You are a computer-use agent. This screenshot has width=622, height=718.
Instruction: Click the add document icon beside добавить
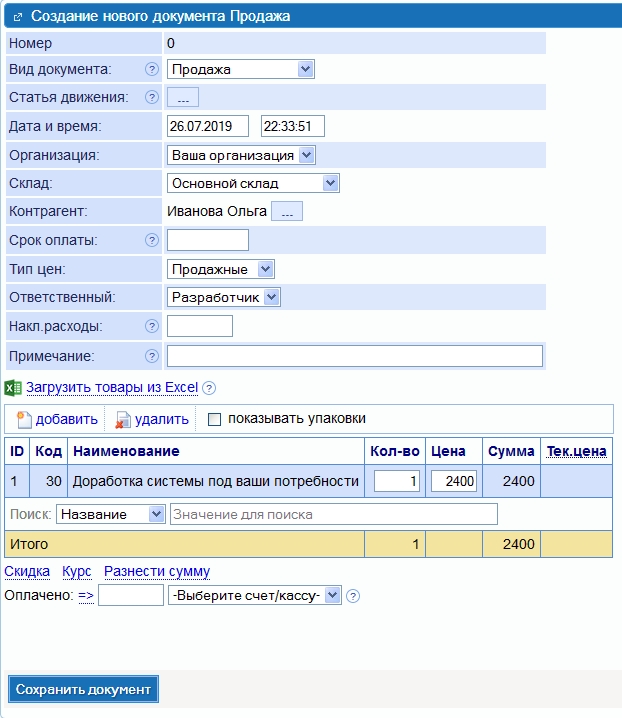click(24, 419)
